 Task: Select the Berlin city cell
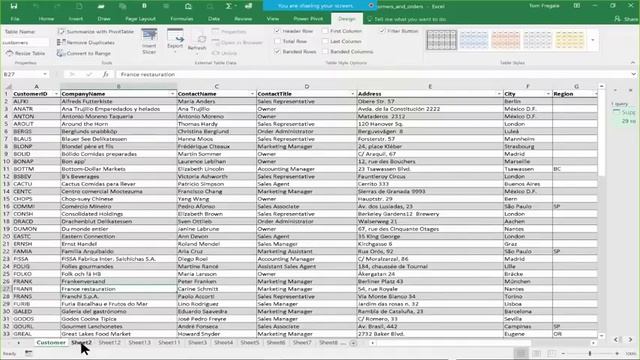(528, 101)
